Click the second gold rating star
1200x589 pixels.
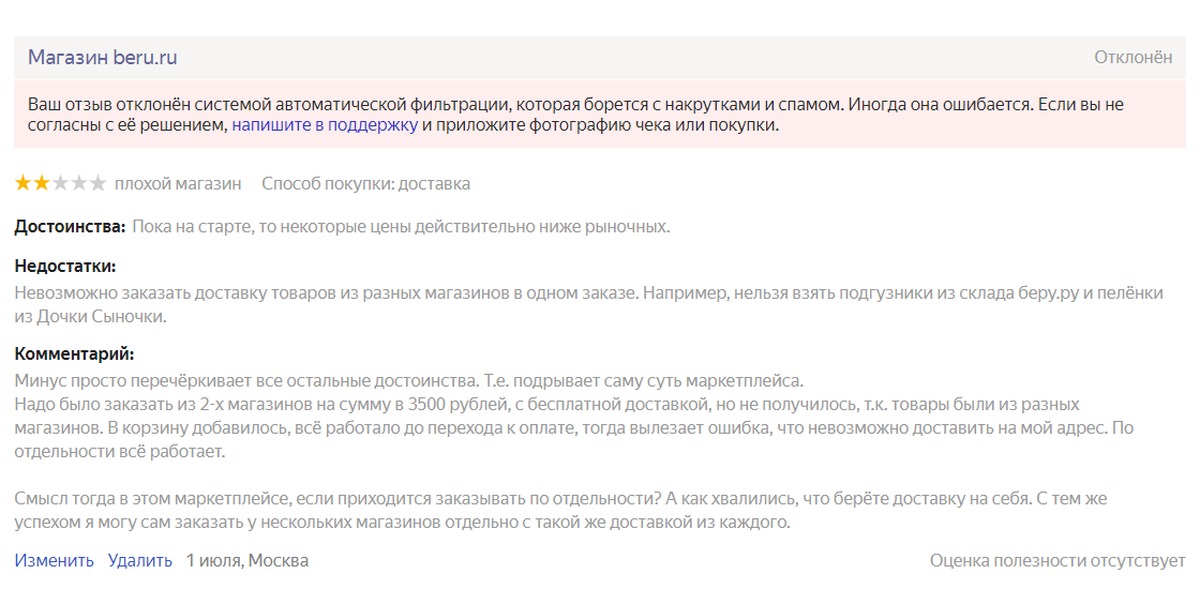42,183
